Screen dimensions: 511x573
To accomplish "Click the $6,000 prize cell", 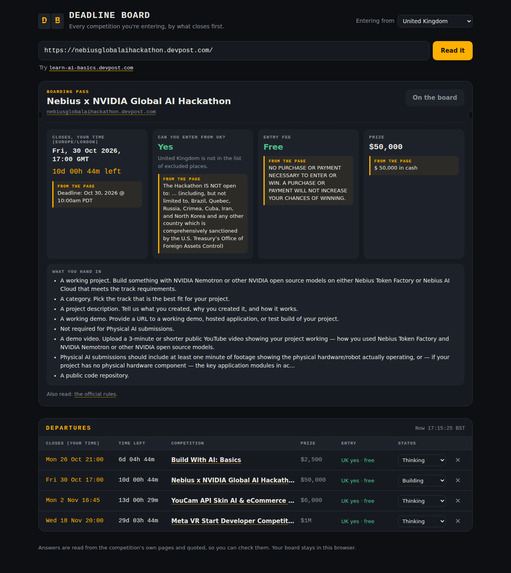I will click(311, 500).
